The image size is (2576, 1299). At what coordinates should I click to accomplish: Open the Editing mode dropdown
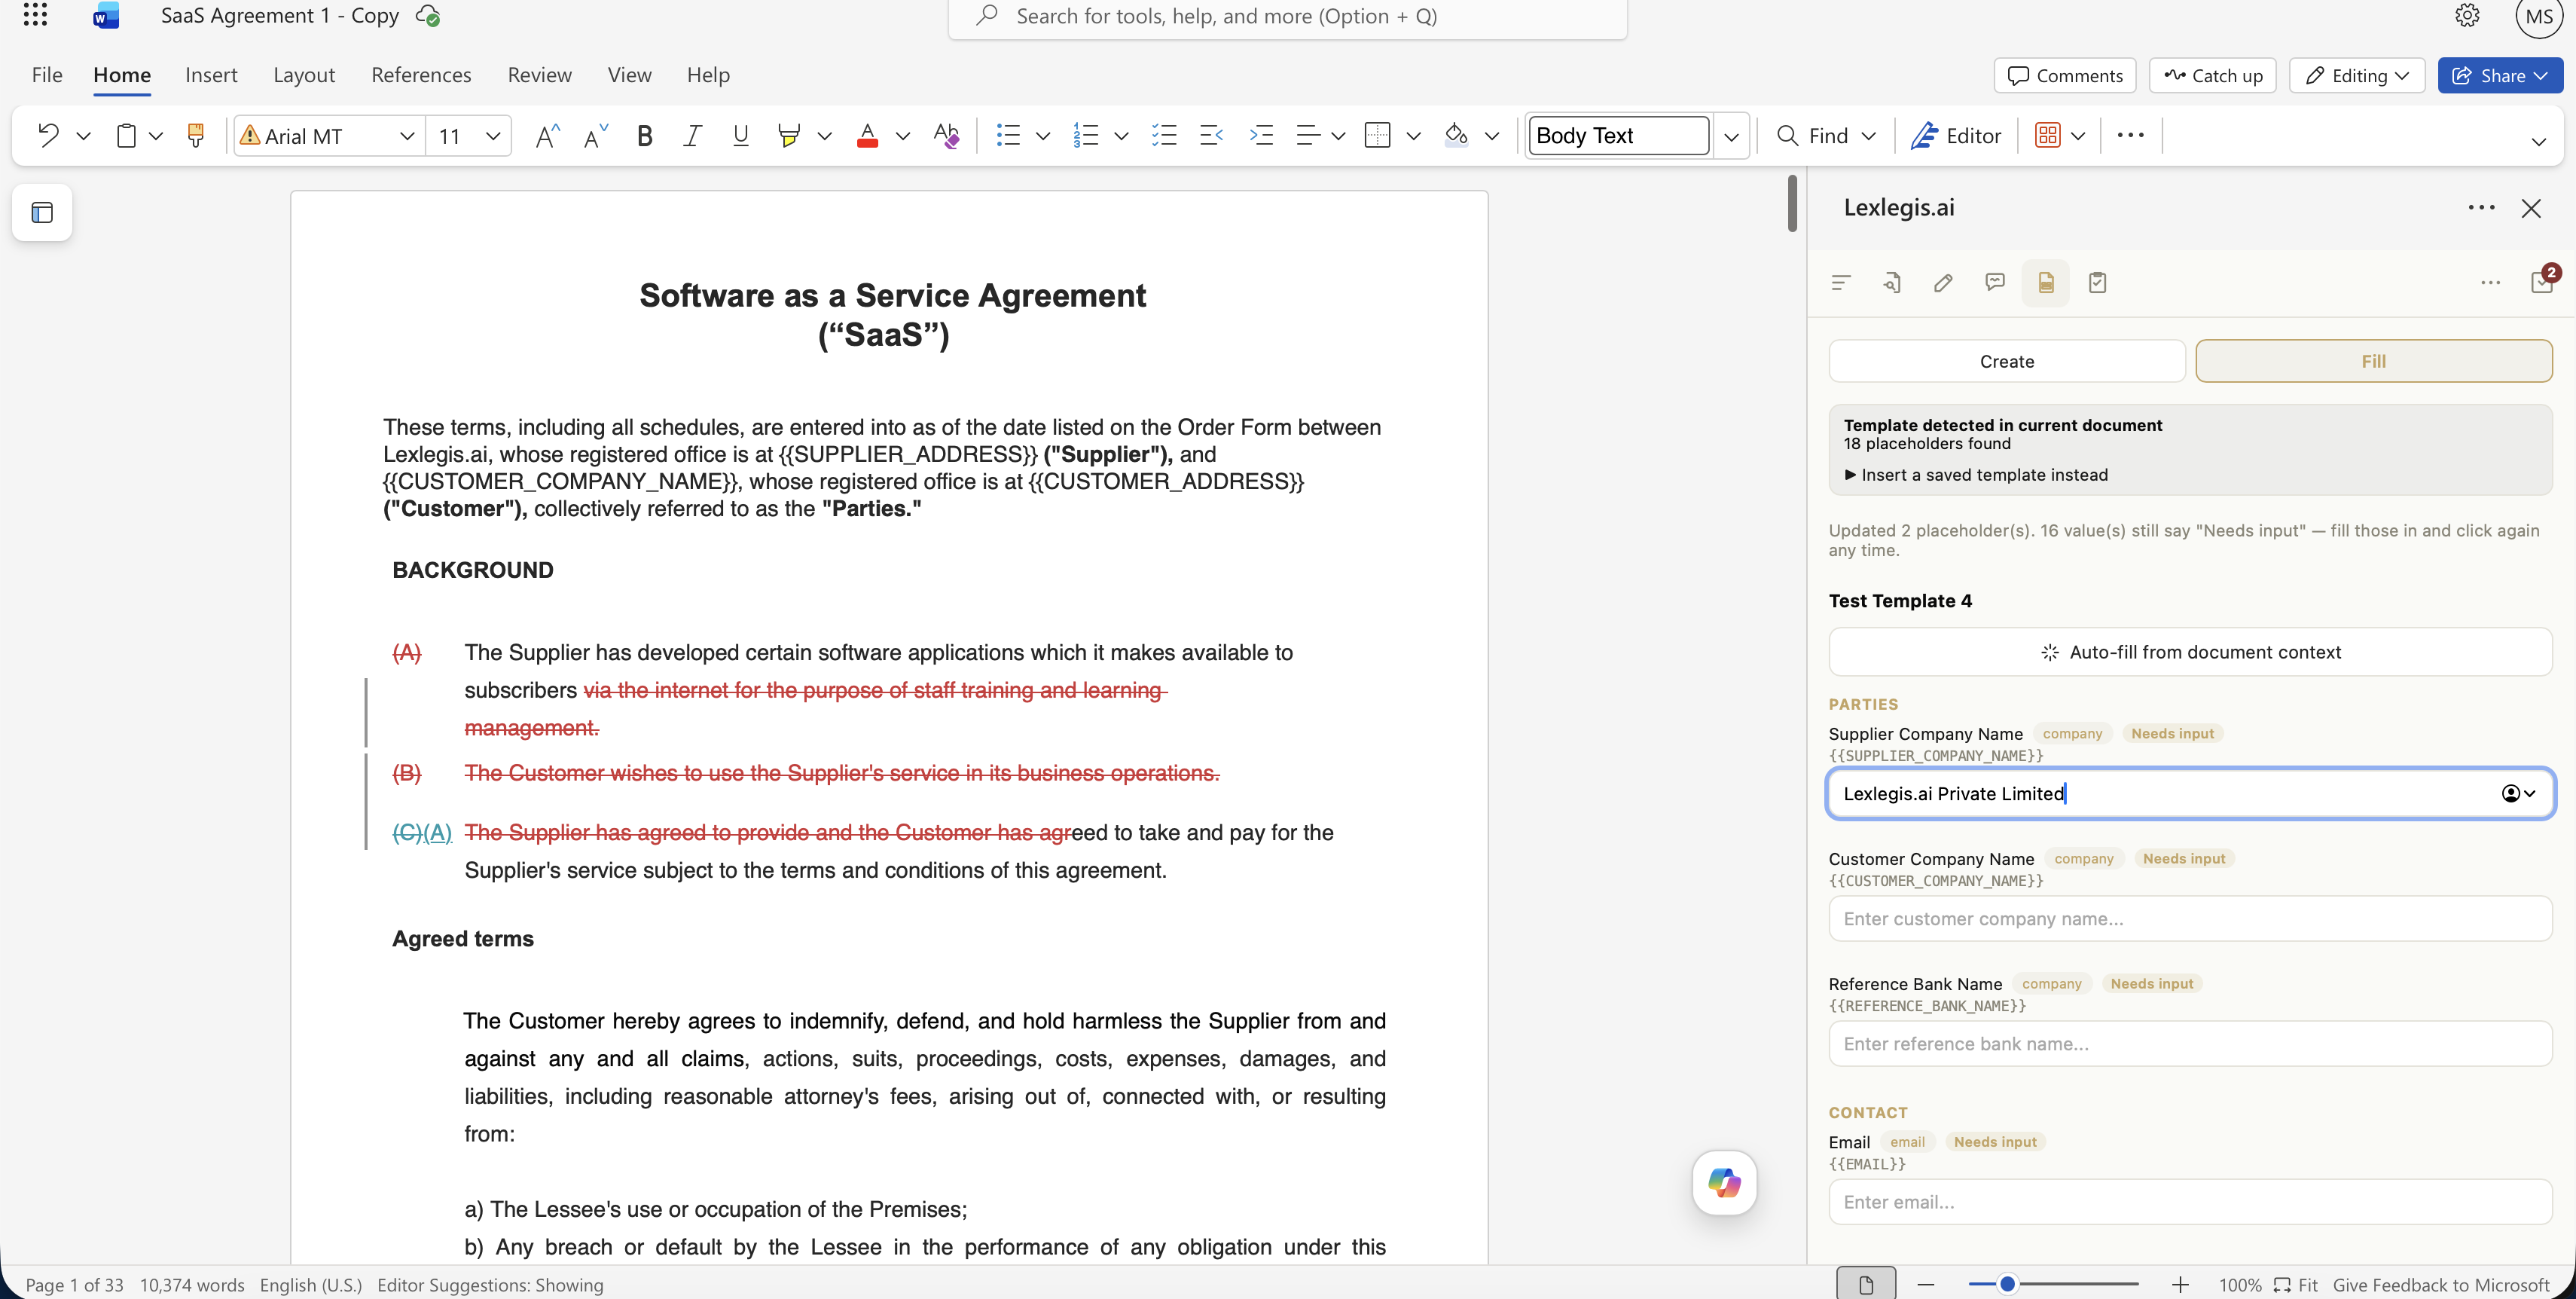tap(2357, 76)
